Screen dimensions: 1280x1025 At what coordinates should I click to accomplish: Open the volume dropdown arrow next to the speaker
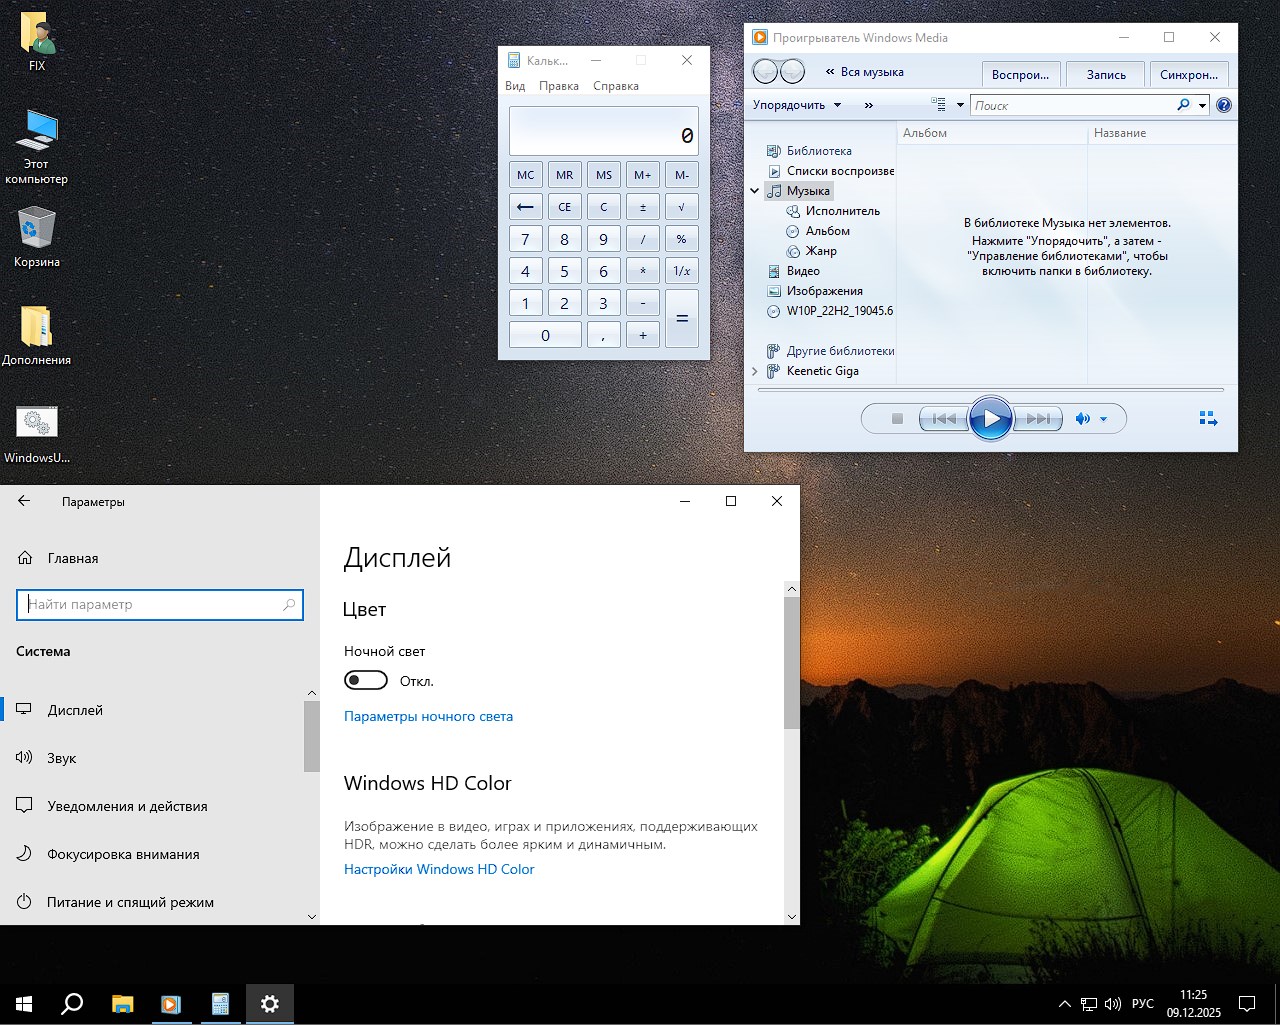pyautogui.click(x=1104, y=419)
